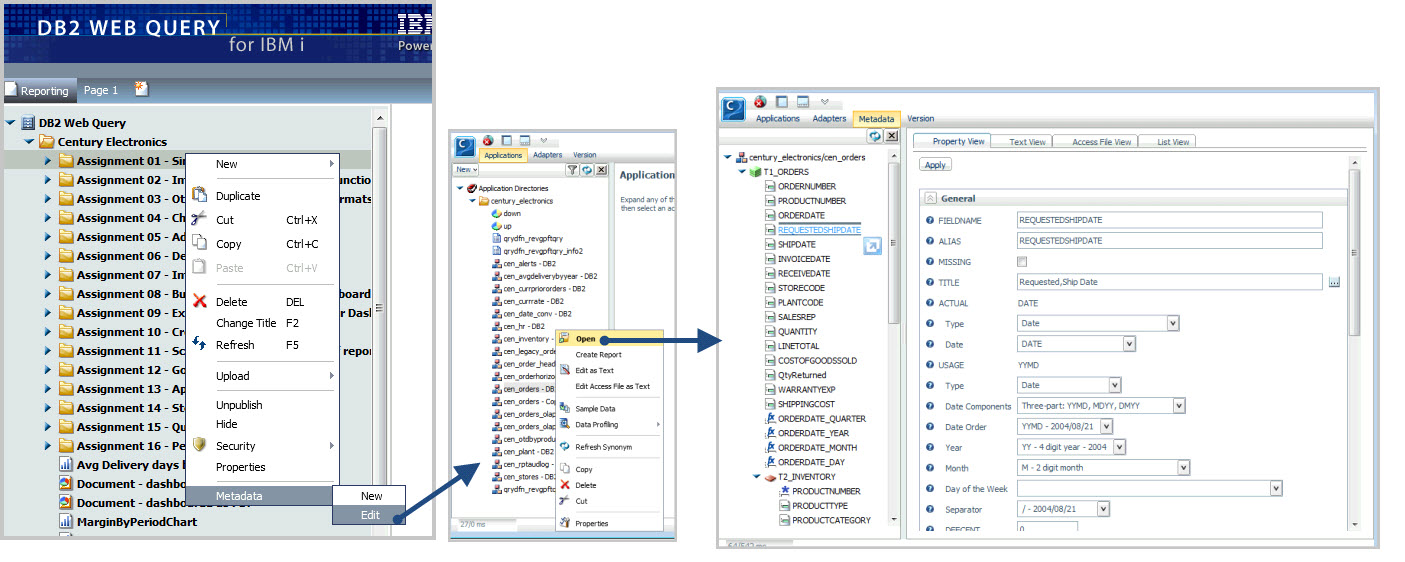Screen dimensions: 1405x562
Task: Select Open in the synonym context menu
Action: click(x=609, y=338)
